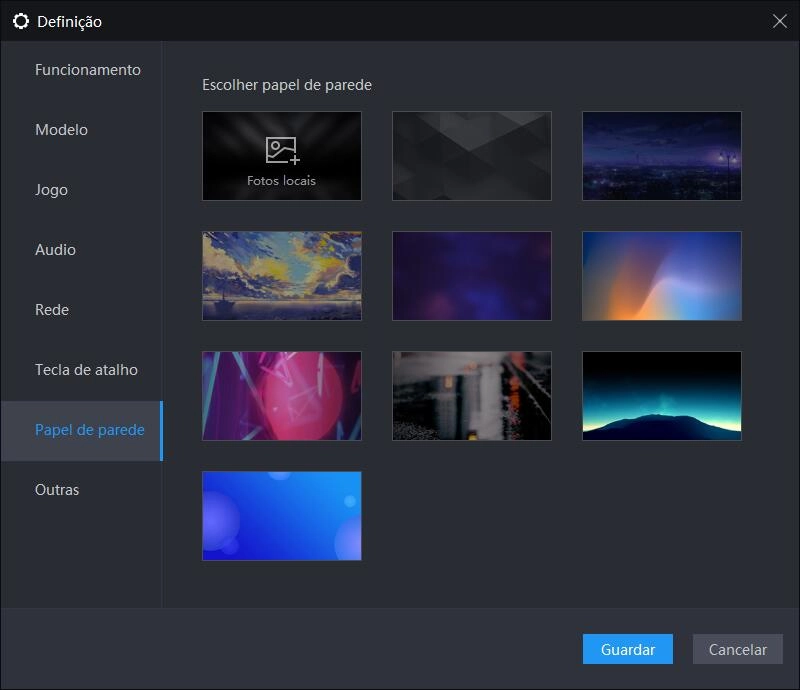The height and width of the screenshot is (690, 800).
Task: Choose the mountain horizon glow wallpaper
Action: [661, 395]
